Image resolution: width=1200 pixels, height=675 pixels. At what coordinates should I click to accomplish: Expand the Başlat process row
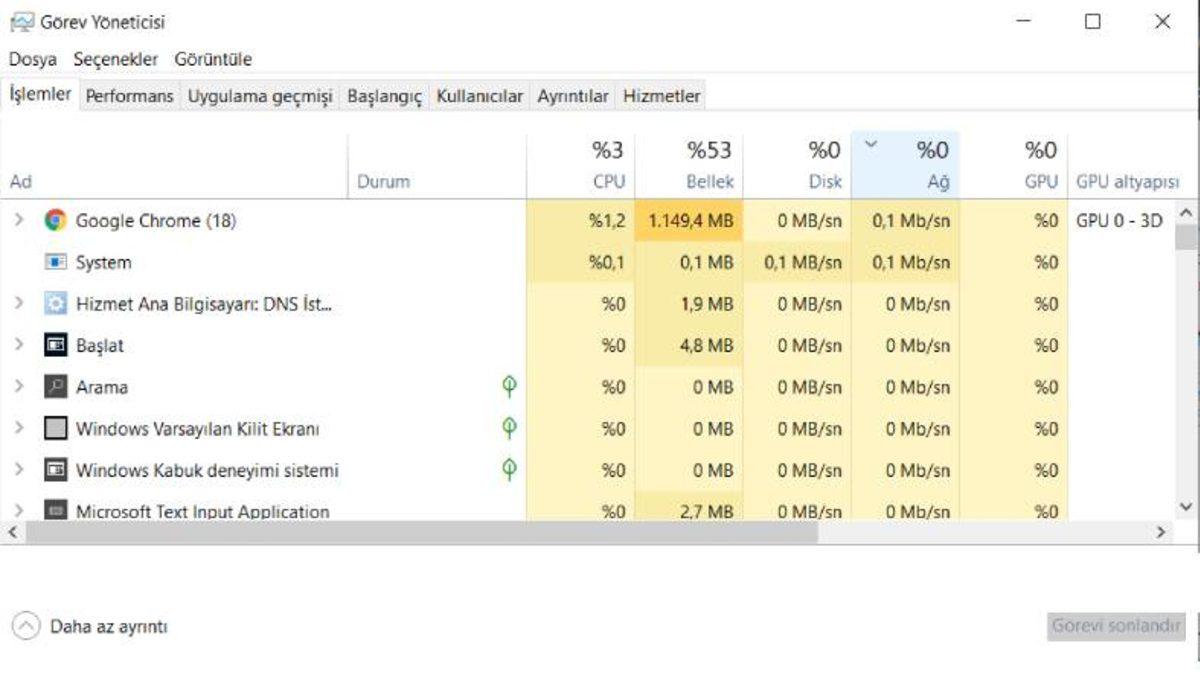[x=18, y=346]
